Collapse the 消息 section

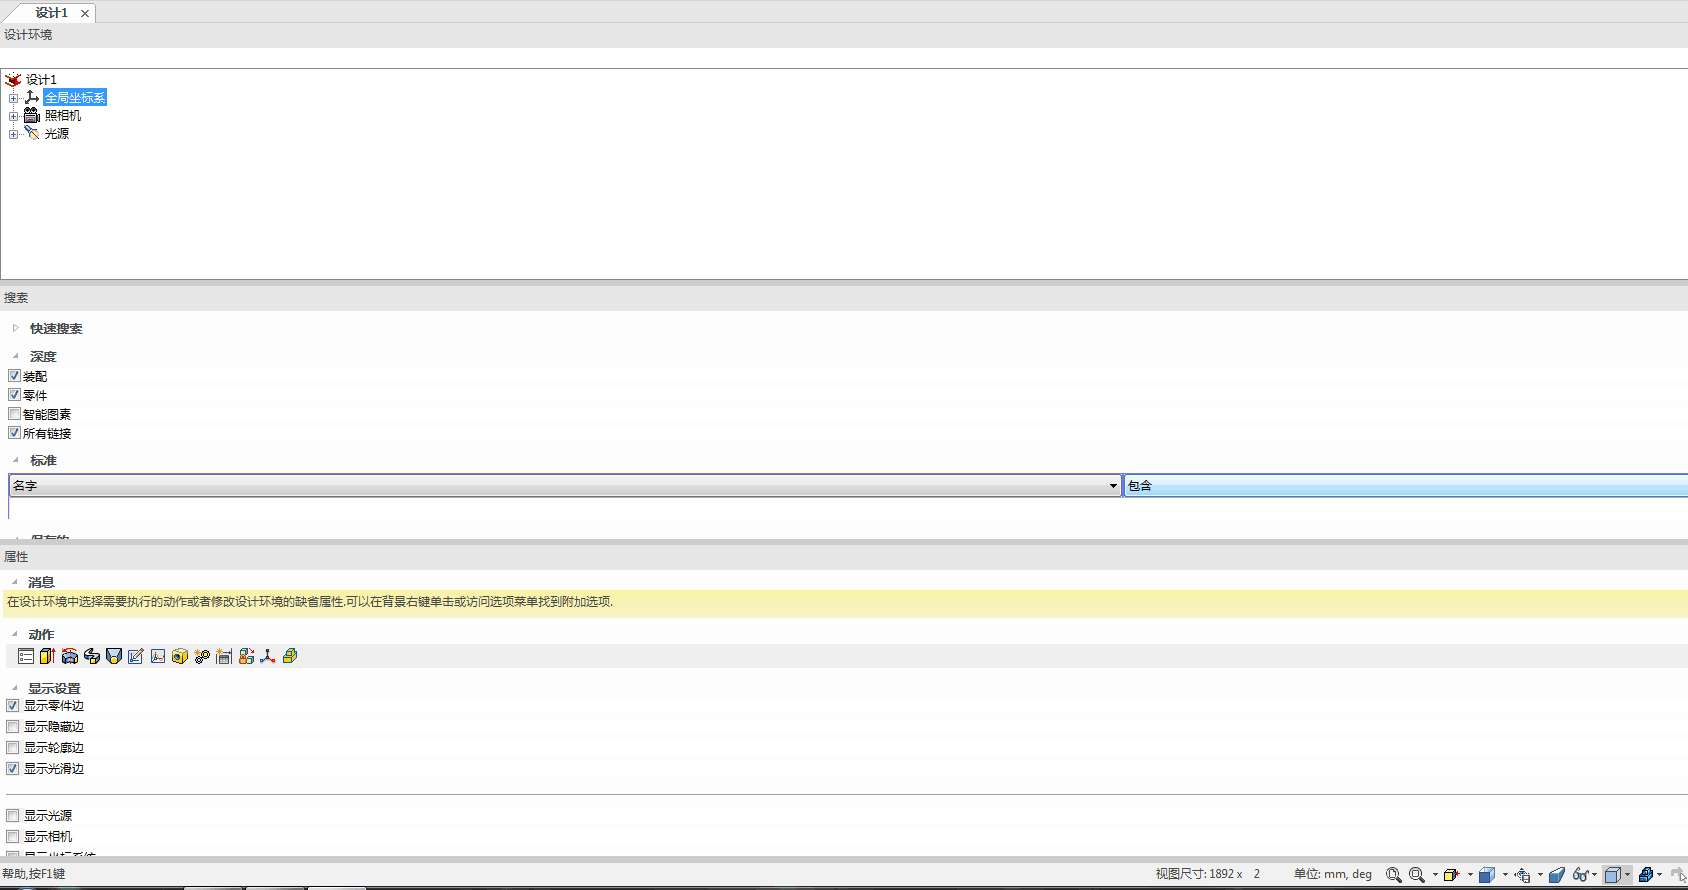[14, 582]
